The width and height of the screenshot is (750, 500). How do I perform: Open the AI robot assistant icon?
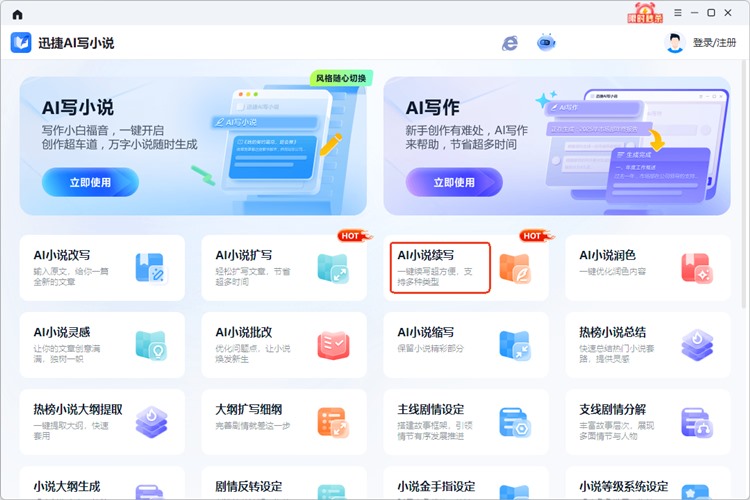546,43
